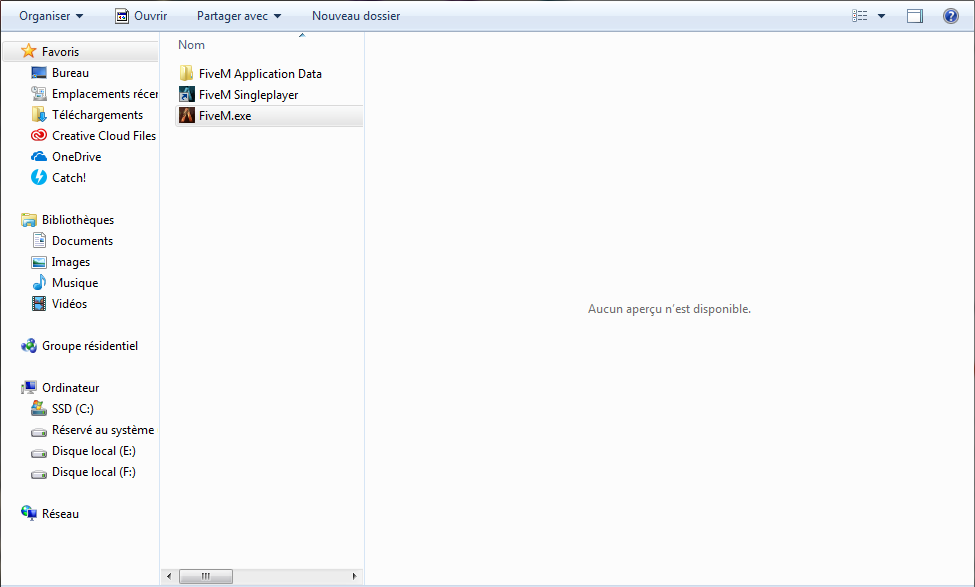Click the Catch! lightning icon
The width and height of the screenshot is (975, 587).
pyautogui.click(x=39, y=177)
